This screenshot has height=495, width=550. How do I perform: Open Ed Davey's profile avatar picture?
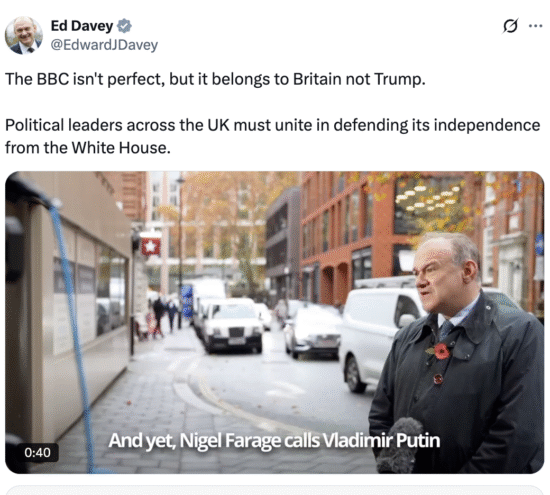(x=24, y=35)
